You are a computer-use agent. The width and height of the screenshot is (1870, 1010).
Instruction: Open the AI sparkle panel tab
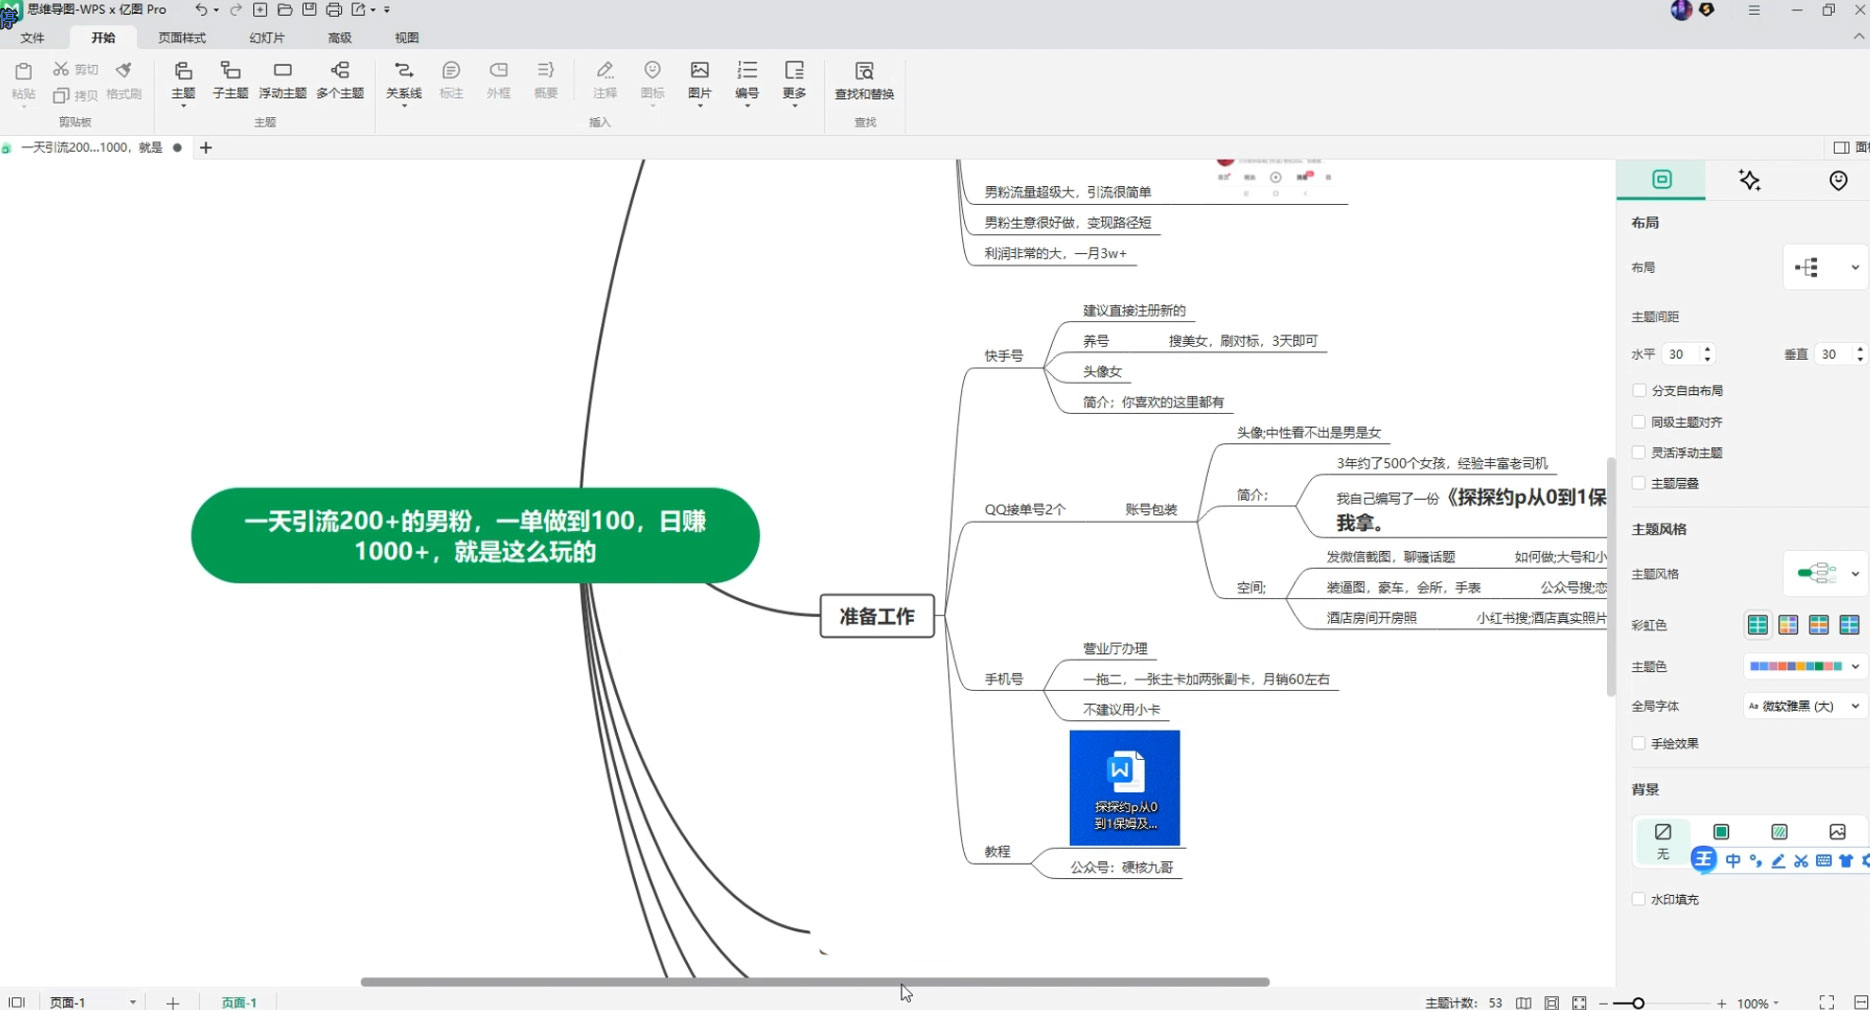(1749, 180)
